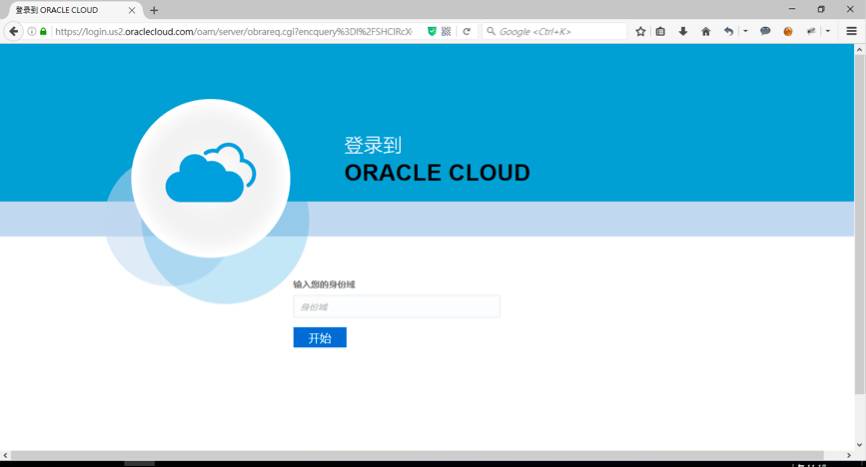Close the browser window
Screen dimensions: 866x467
point(850,9)
